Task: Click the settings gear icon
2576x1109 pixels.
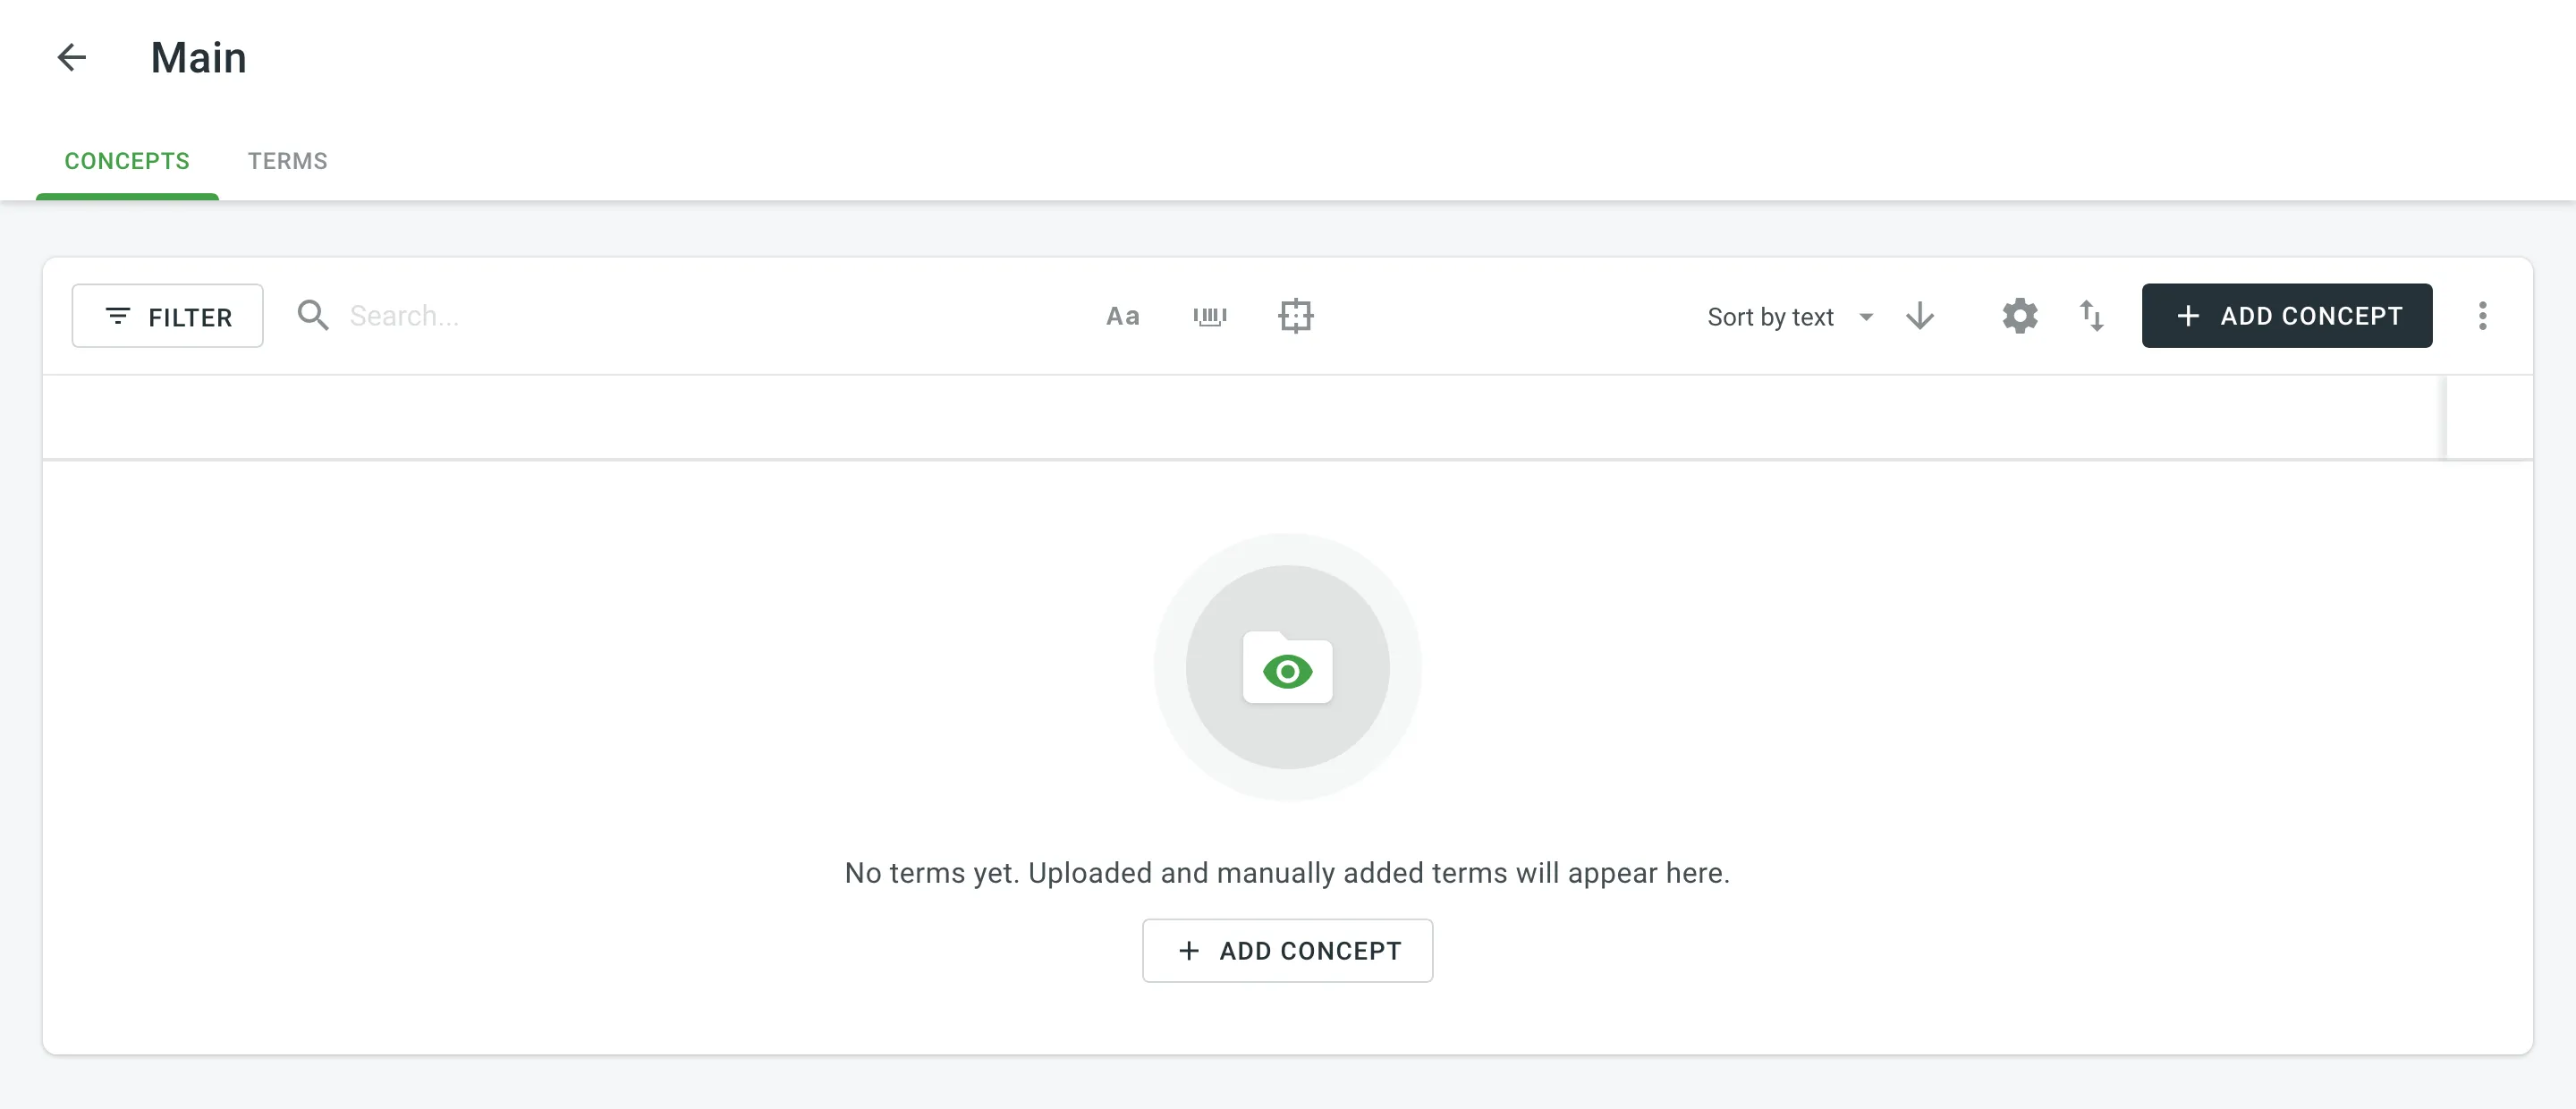Action: coord(2019,316)
